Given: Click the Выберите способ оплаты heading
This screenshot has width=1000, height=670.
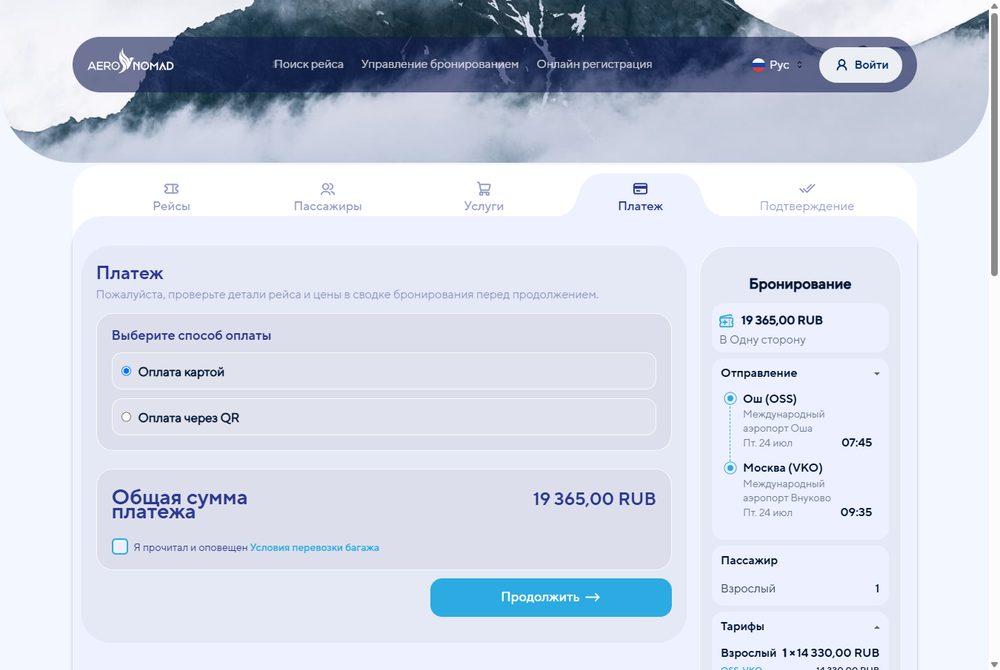Looking at the screenshot, I should pyautogui.click(x=191, y=335).
